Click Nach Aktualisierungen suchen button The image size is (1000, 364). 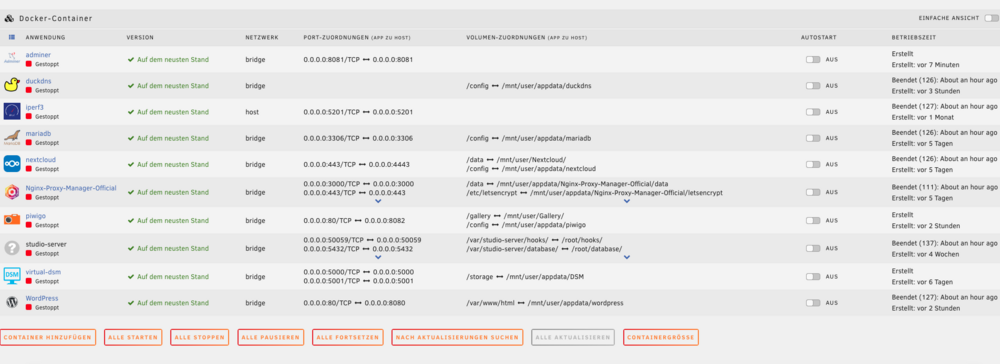pos(457,337)
